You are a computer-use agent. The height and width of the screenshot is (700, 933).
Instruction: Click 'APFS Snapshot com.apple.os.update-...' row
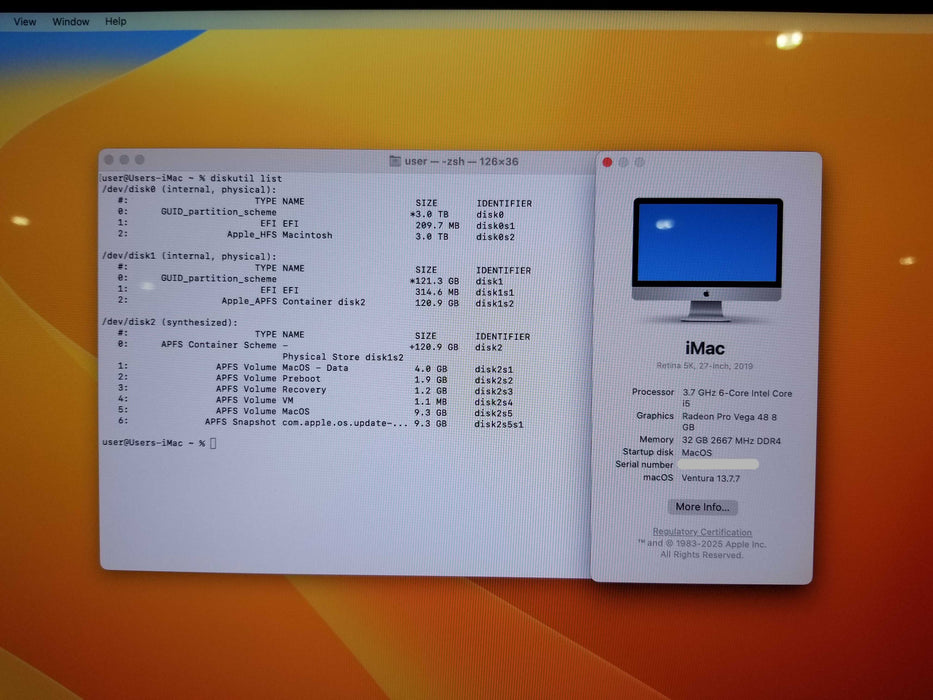click(x=320, y=423)
